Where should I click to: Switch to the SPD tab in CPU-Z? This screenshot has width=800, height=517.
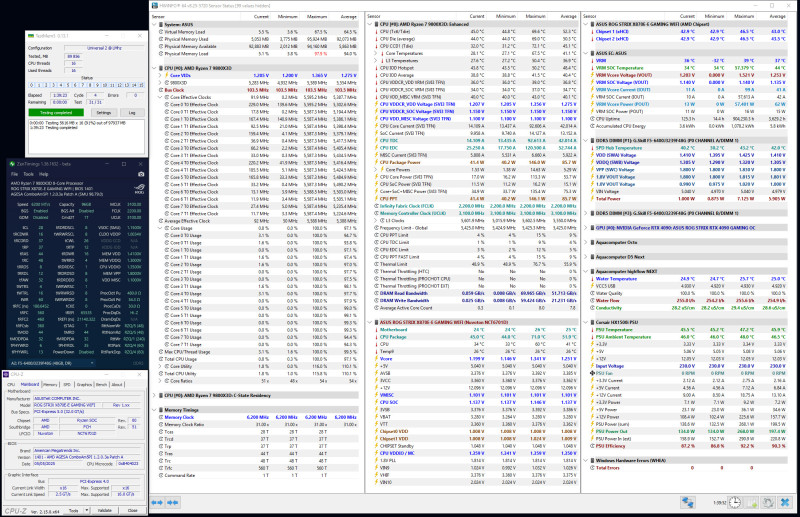coord(67,384)
